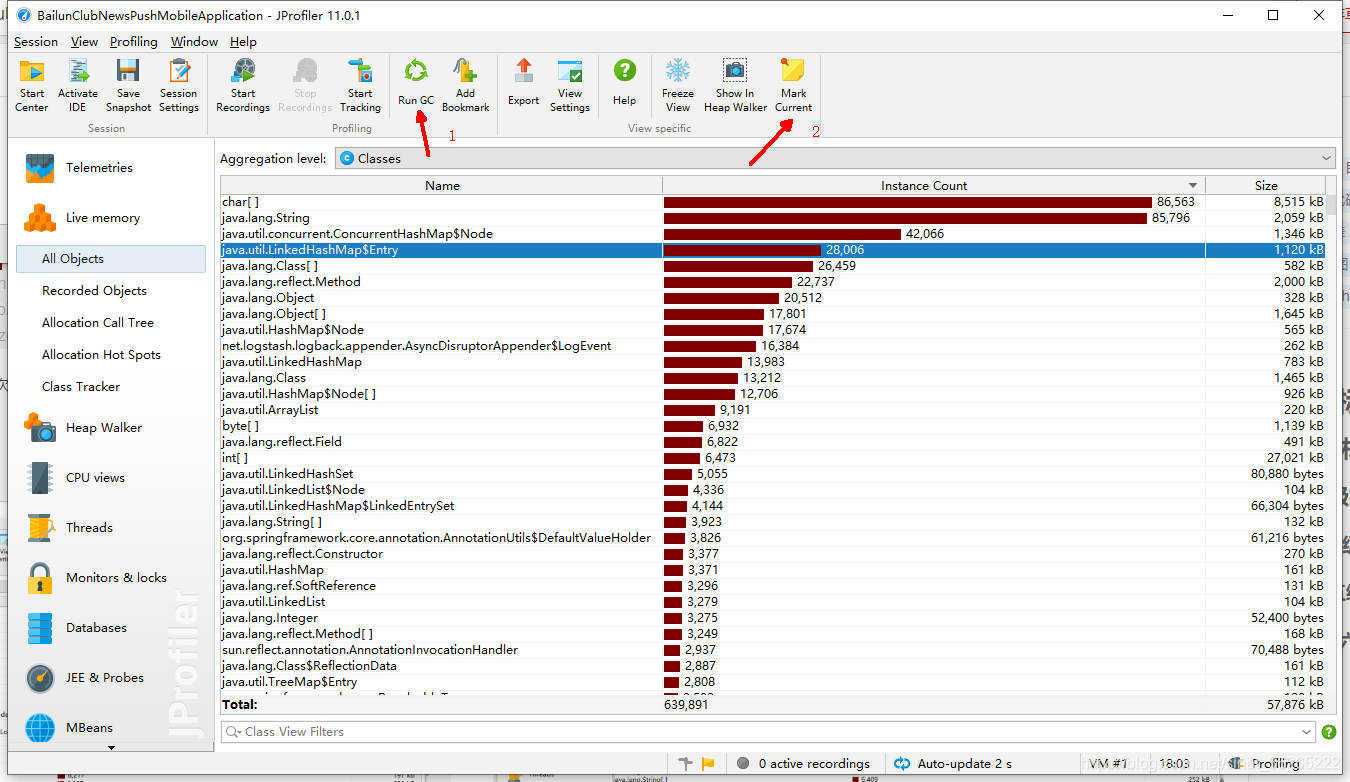Select Recorded Objects view
Screen dimensions: 1350x782
(94, 291)
